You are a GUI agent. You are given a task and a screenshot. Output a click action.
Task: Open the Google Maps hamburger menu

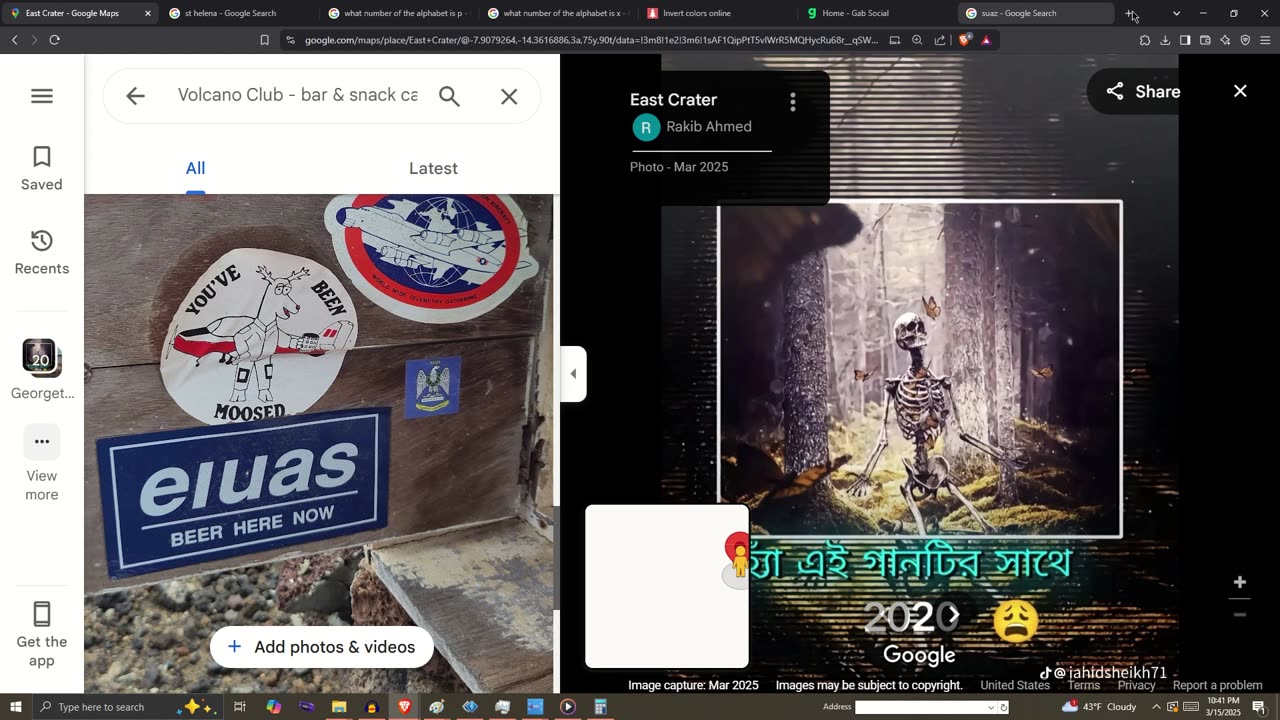pyautogui.click(x=41, y=96)
